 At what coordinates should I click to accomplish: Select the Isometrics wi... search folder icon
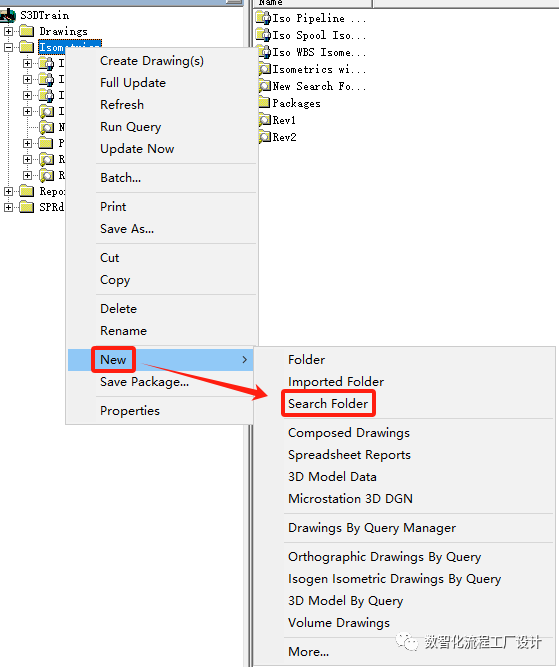(x=264, y=69)
